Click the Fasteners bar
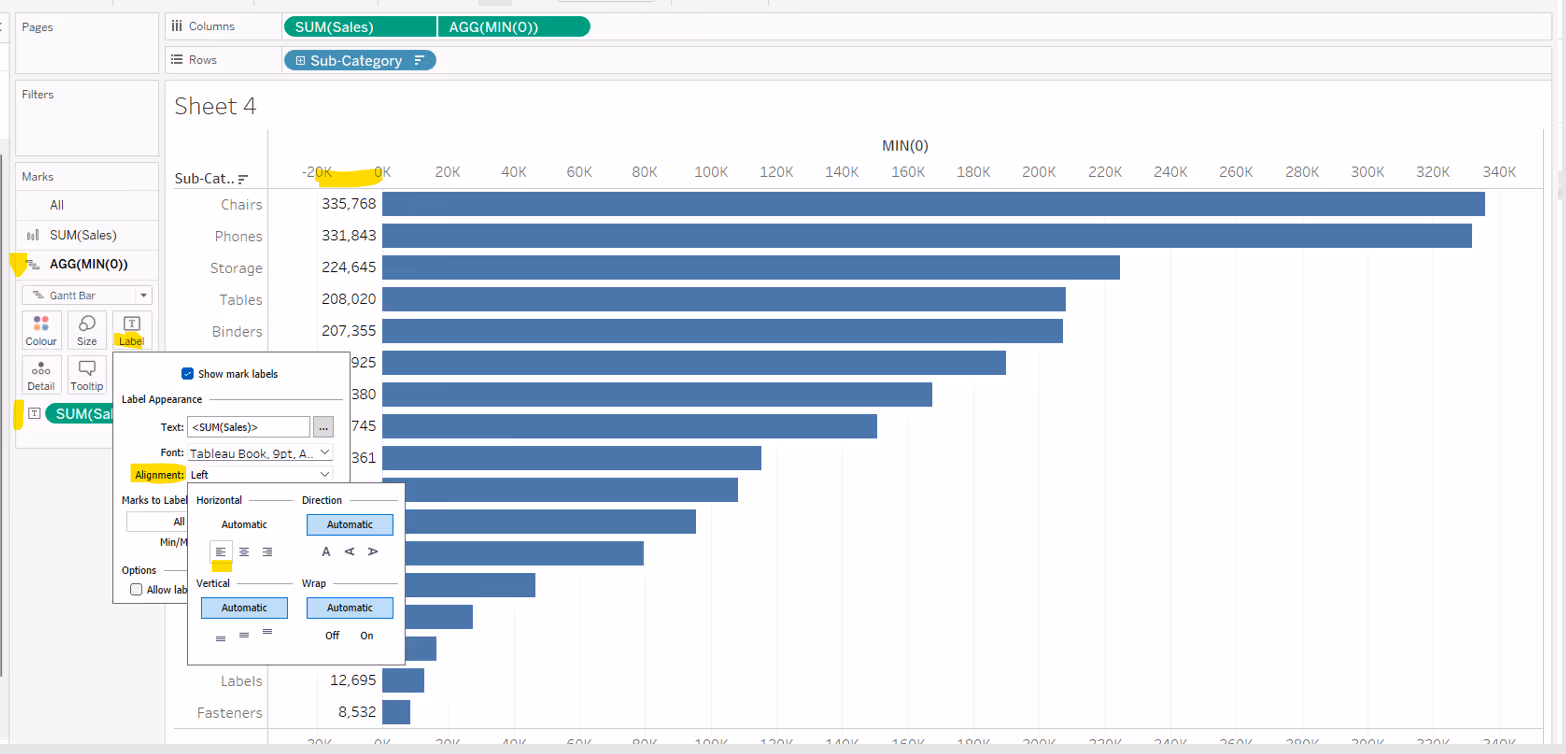Image resolution: width=1566 pixels, height=754 pixels. click(396, 712)
